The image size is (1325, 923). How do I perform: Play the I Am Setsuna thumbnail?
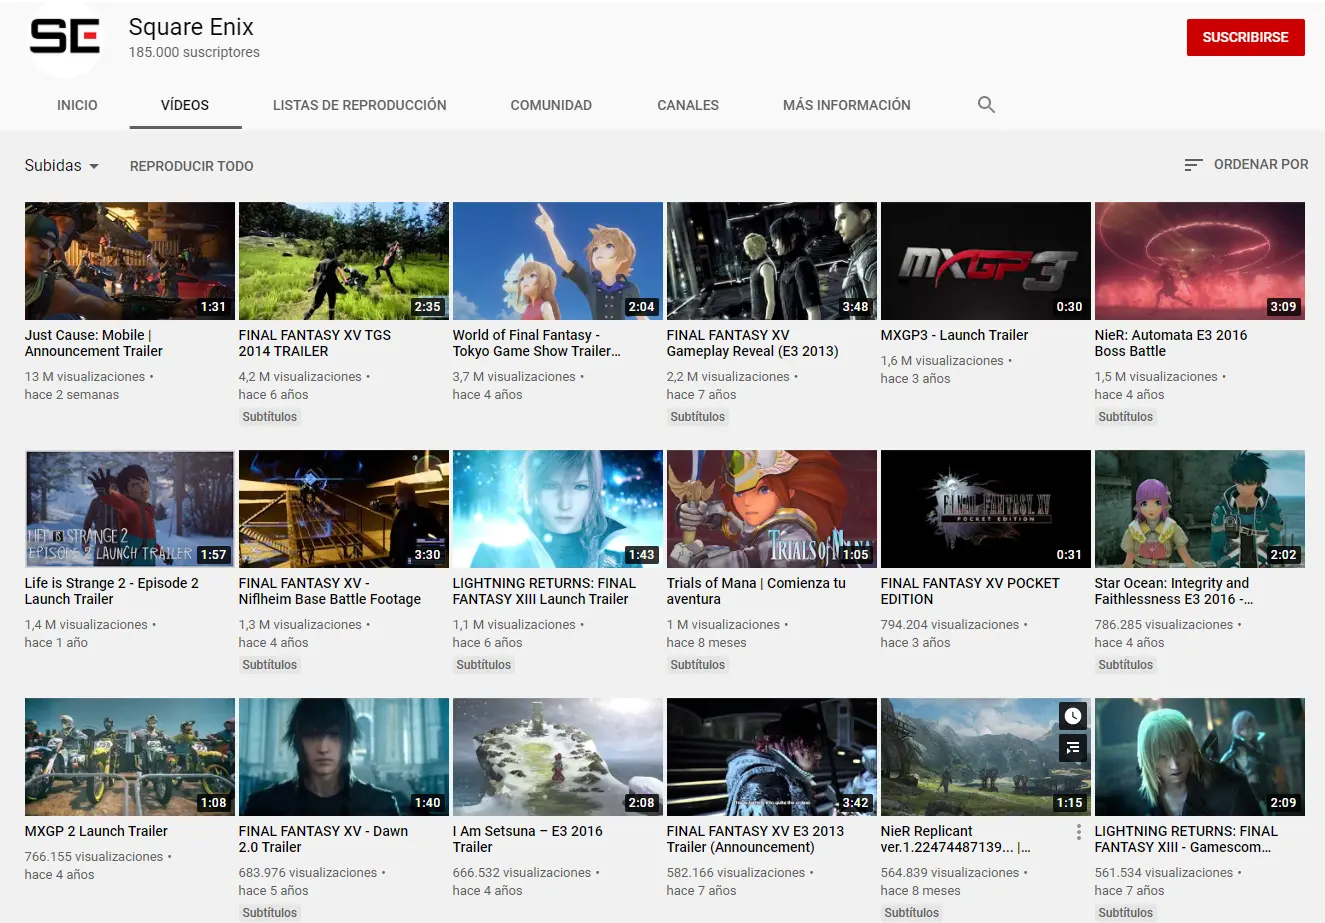coord(558,757)
